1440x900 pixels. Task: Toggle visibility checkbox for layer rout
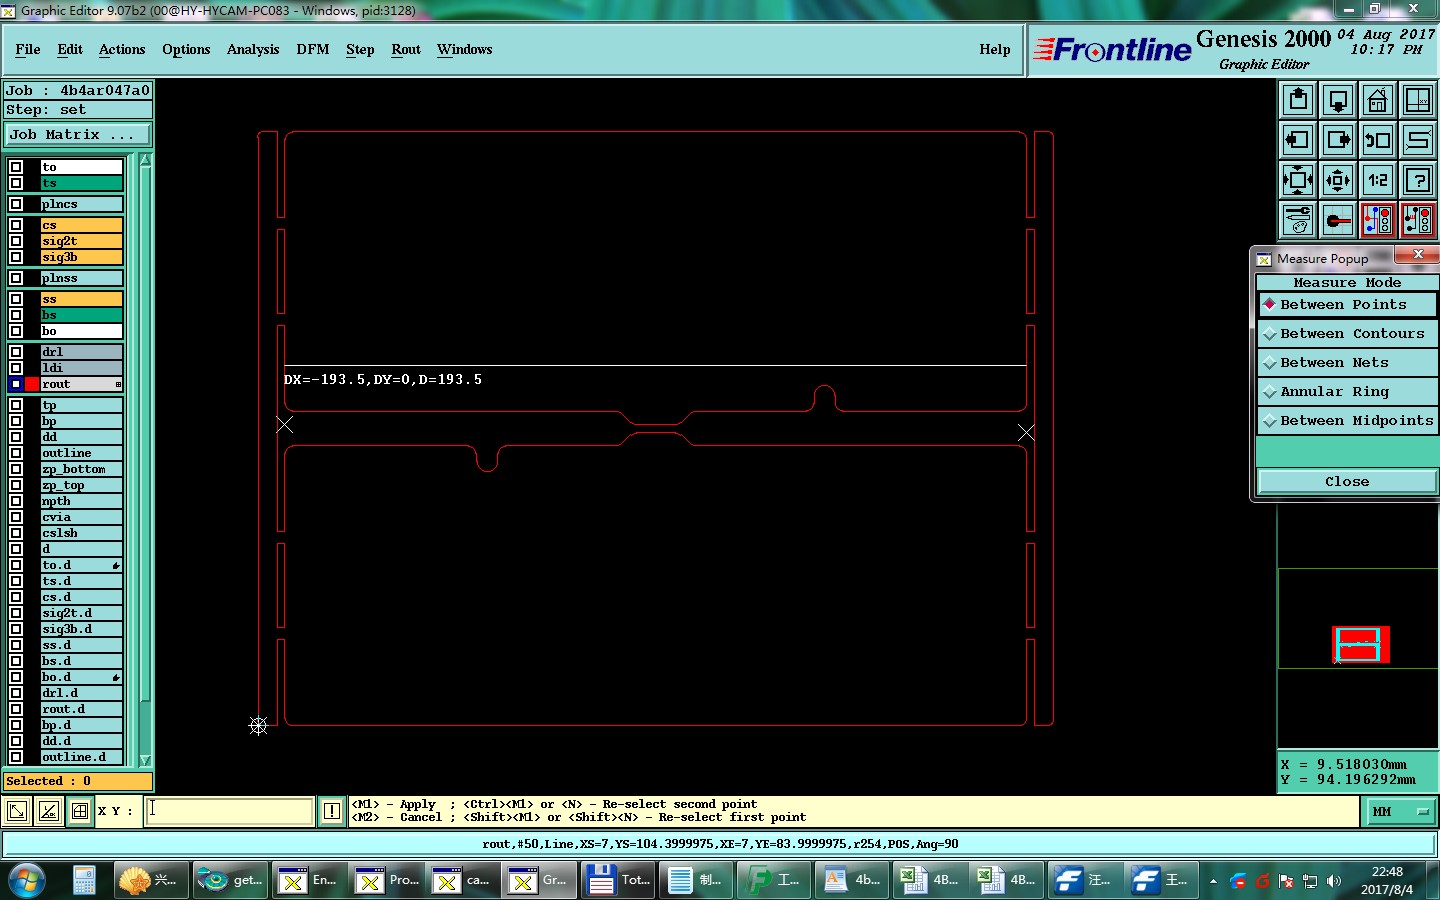16,384
